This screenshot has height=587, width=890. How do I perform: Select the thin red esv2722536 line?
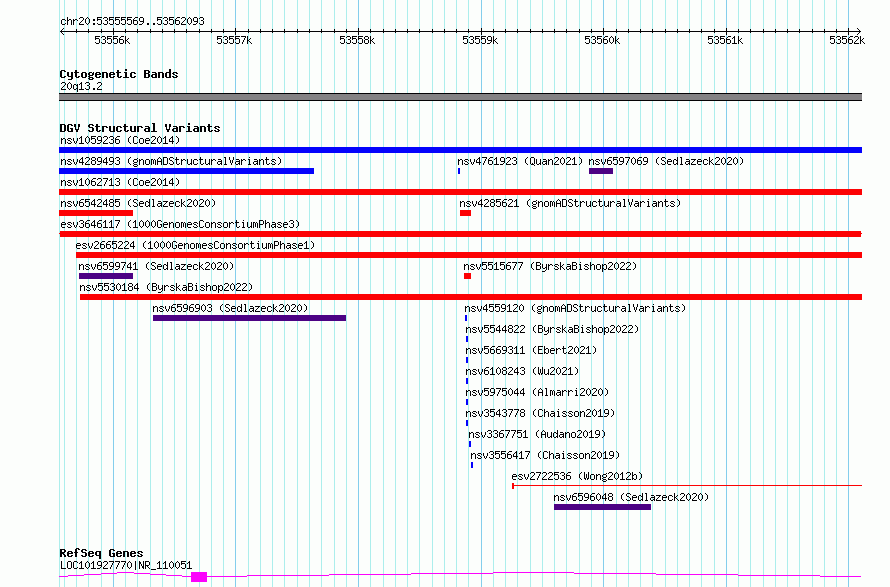tap(687, 485)
